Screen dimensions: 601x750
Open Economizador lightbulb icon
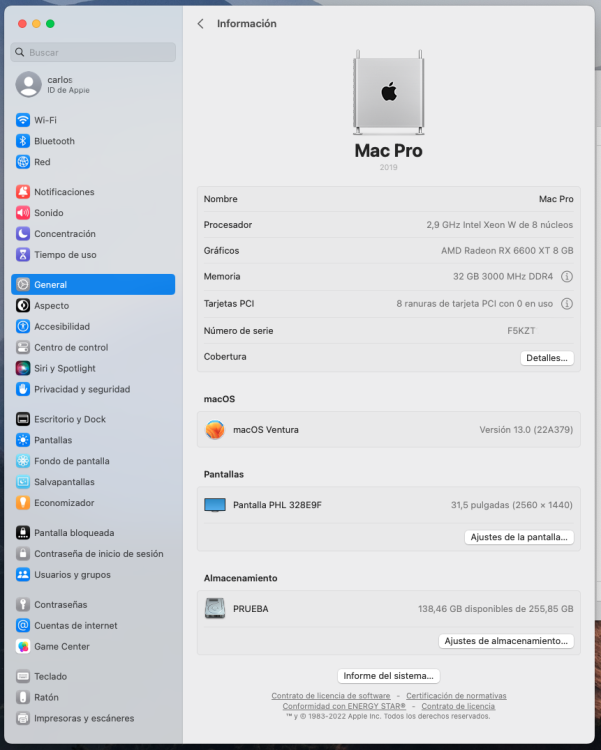[x=22, y=503]
